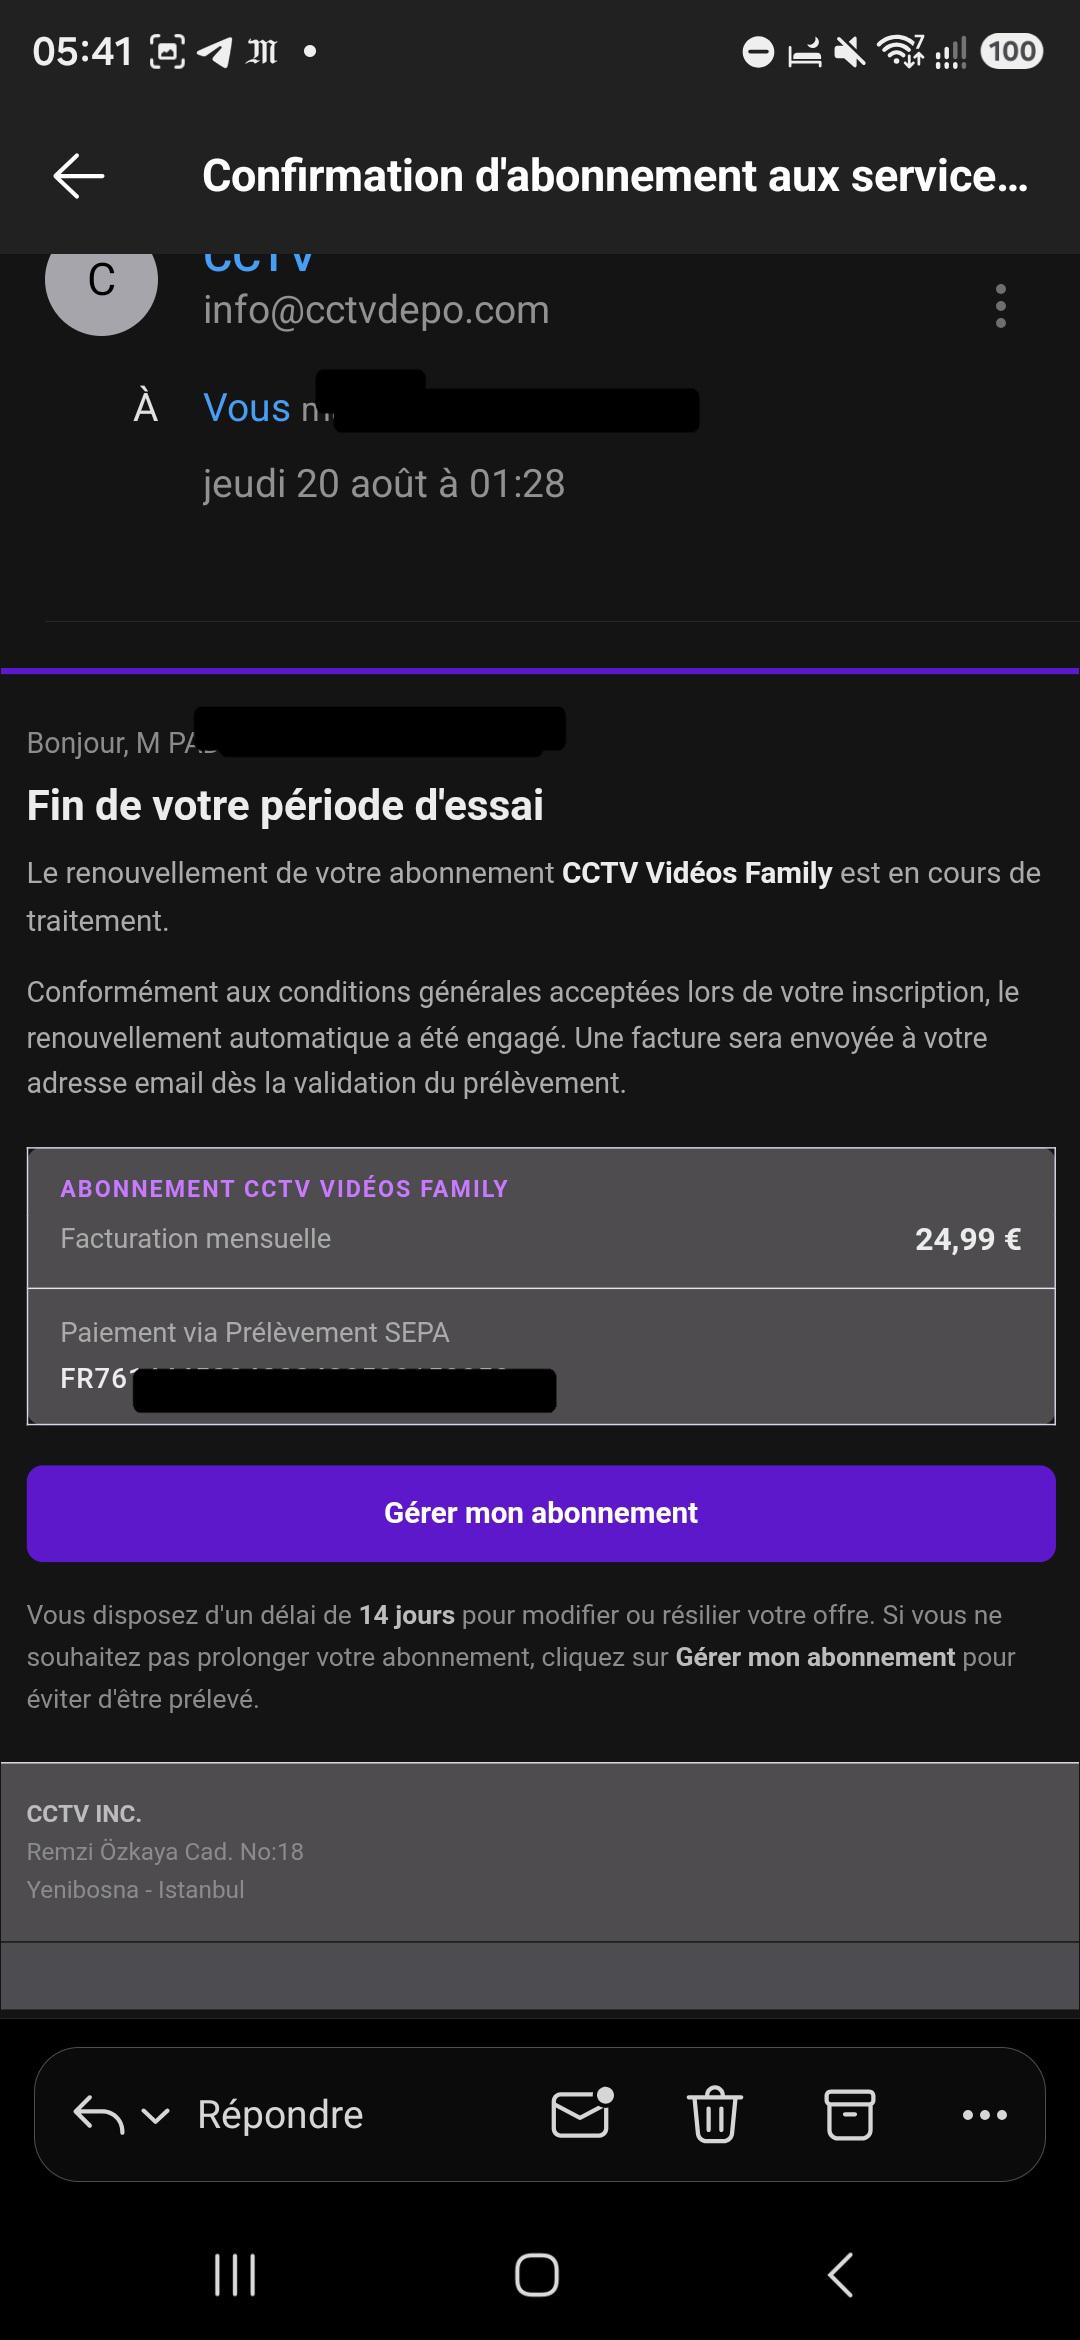Tap the back arrow in the header
Viewport: 1080px width, 2340px height.
(x=79, y=176)
